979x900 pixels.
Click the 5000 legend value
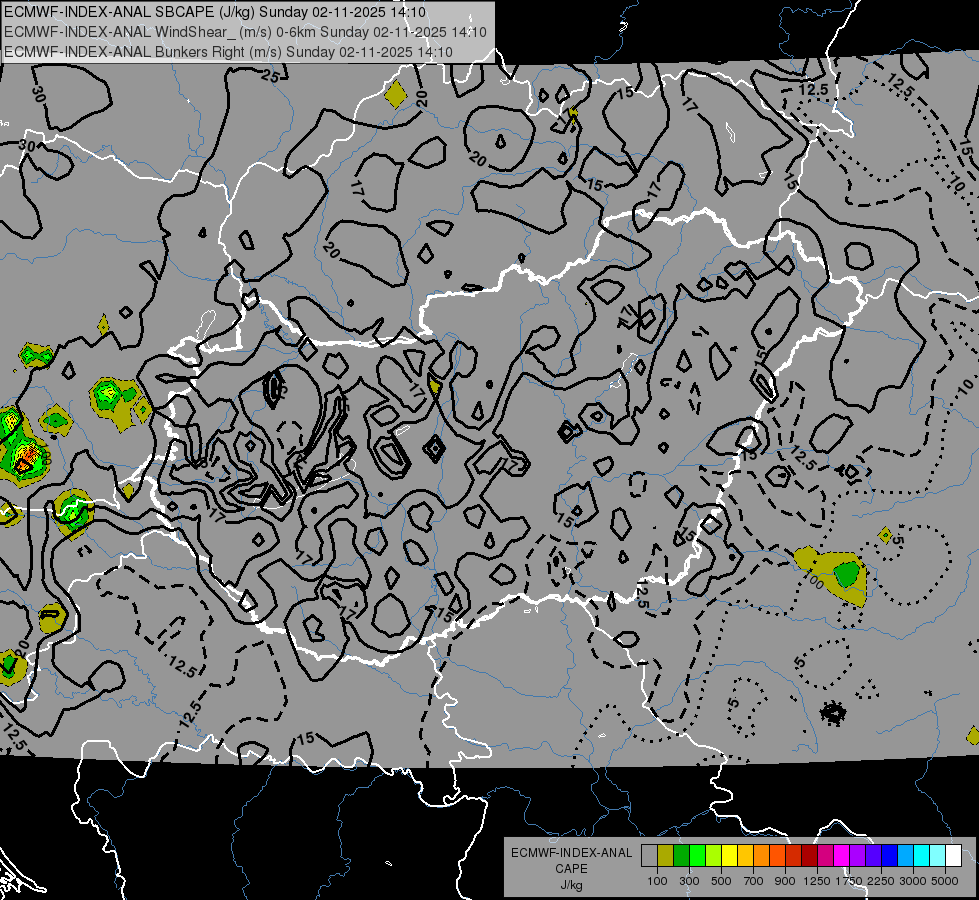945,881
